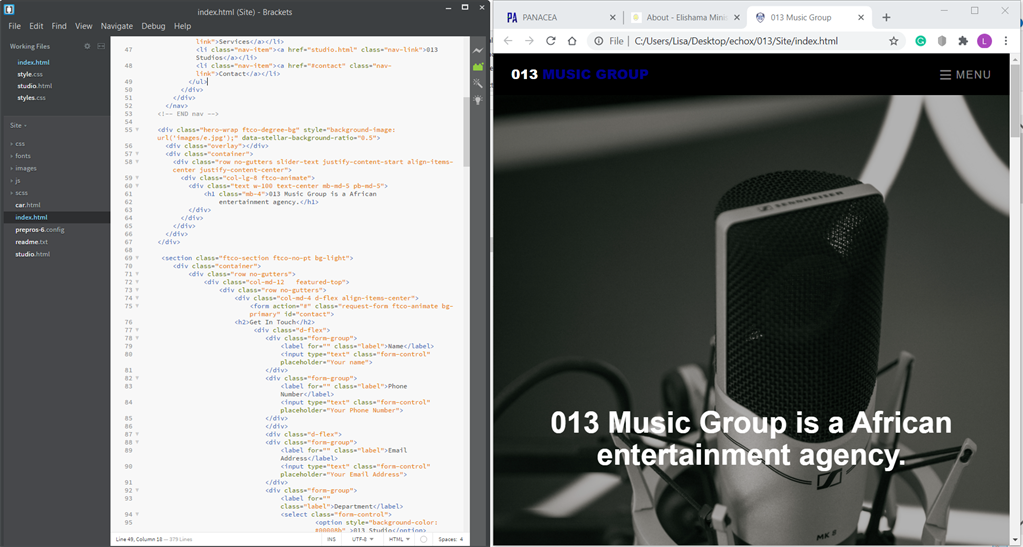
Task: Open the HTML language mode dropdown
Action: (x=398, y=539)
